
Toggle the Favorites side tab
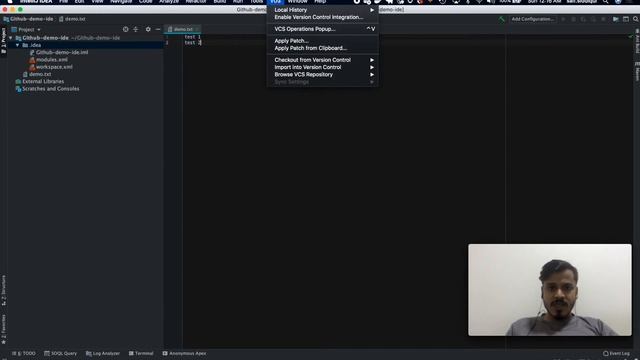click(x=4, y=329)
